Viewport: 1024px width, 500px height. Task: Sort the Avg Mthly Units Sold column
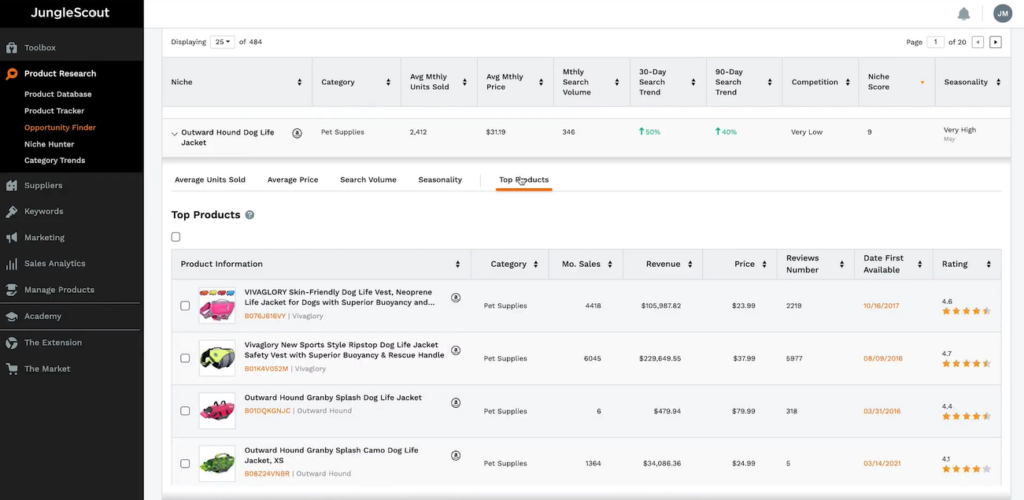pos(464,82)
